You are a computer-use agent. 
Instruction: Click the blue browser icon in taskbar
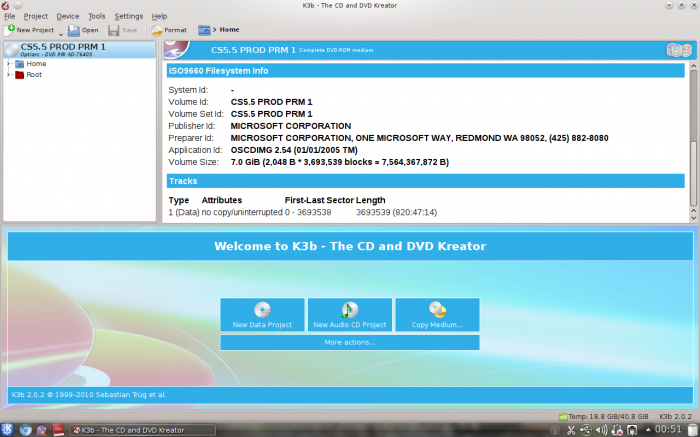pos(25,430)
